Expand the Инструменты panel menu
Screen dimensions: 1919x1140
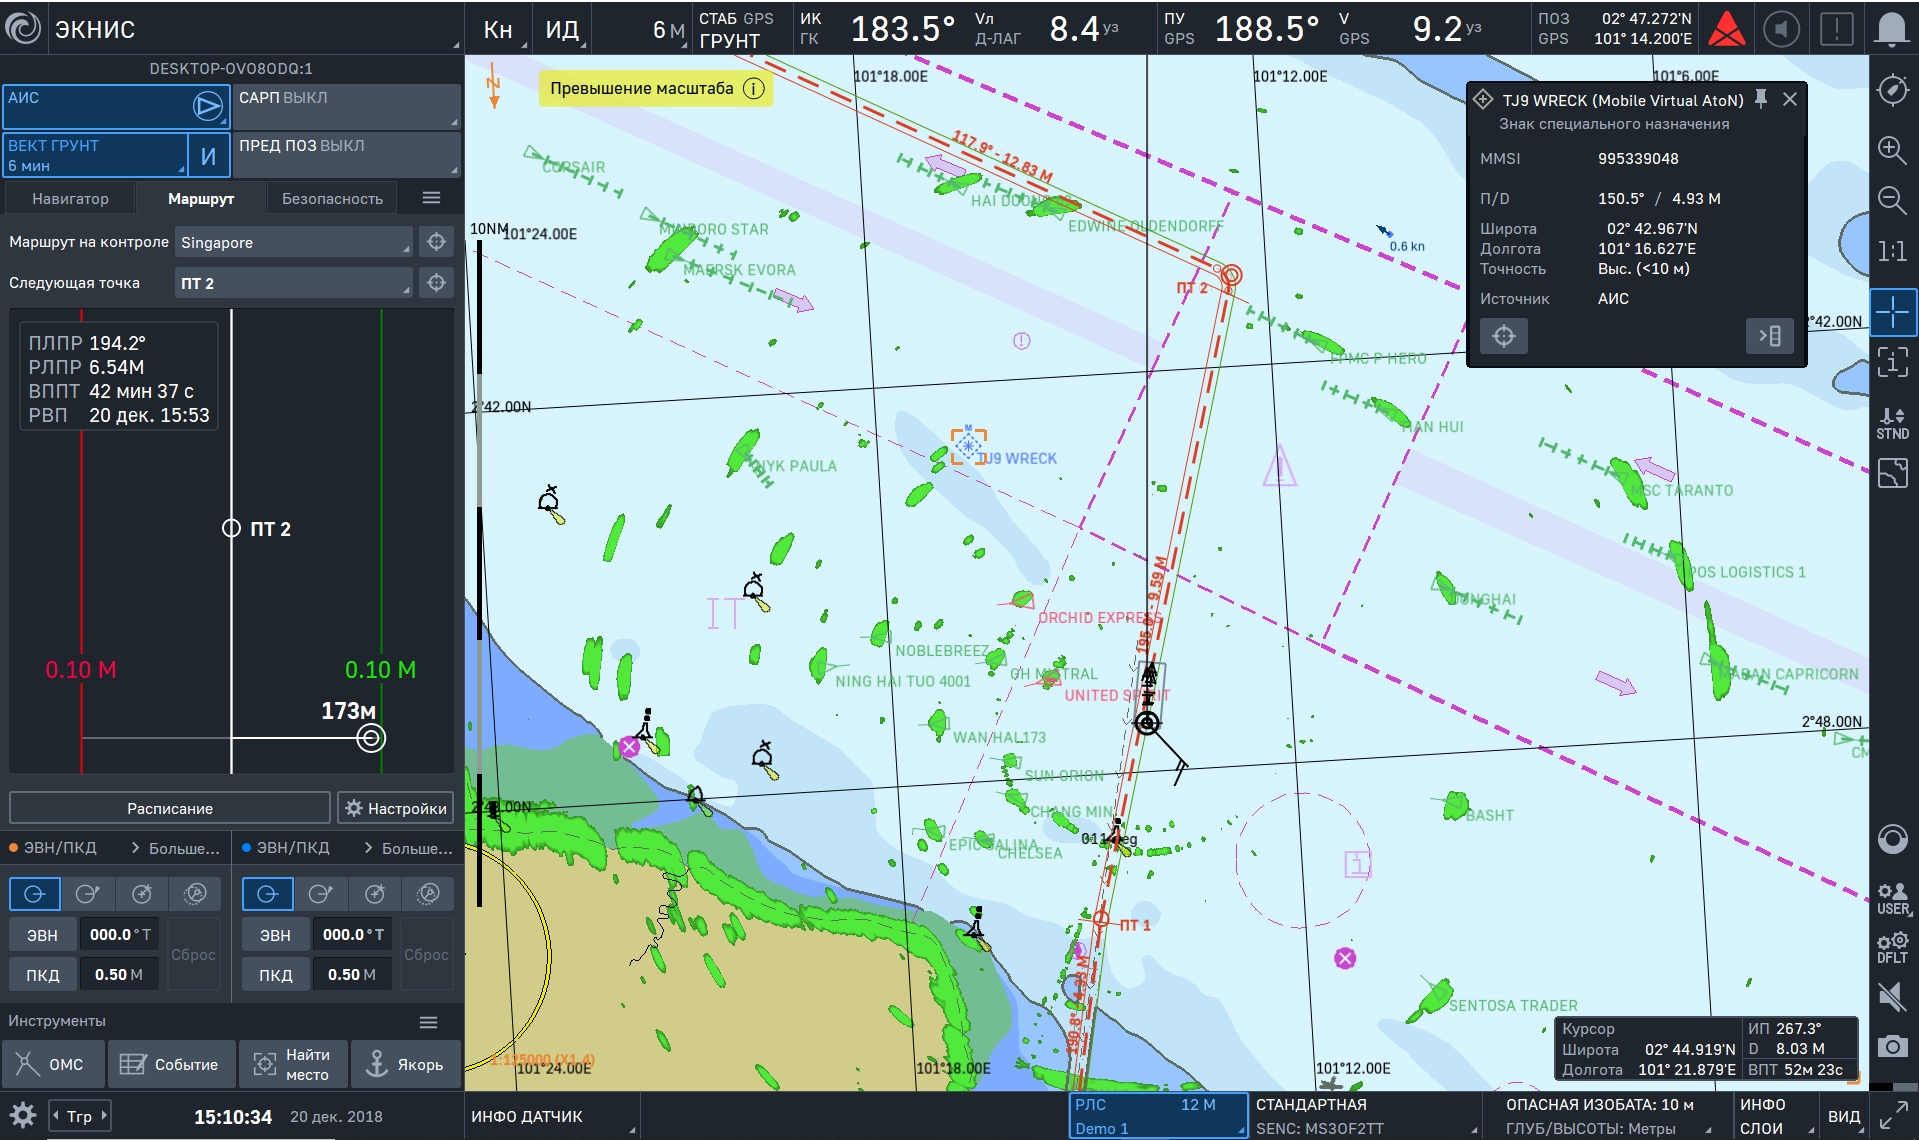(x=428, y=1022)
